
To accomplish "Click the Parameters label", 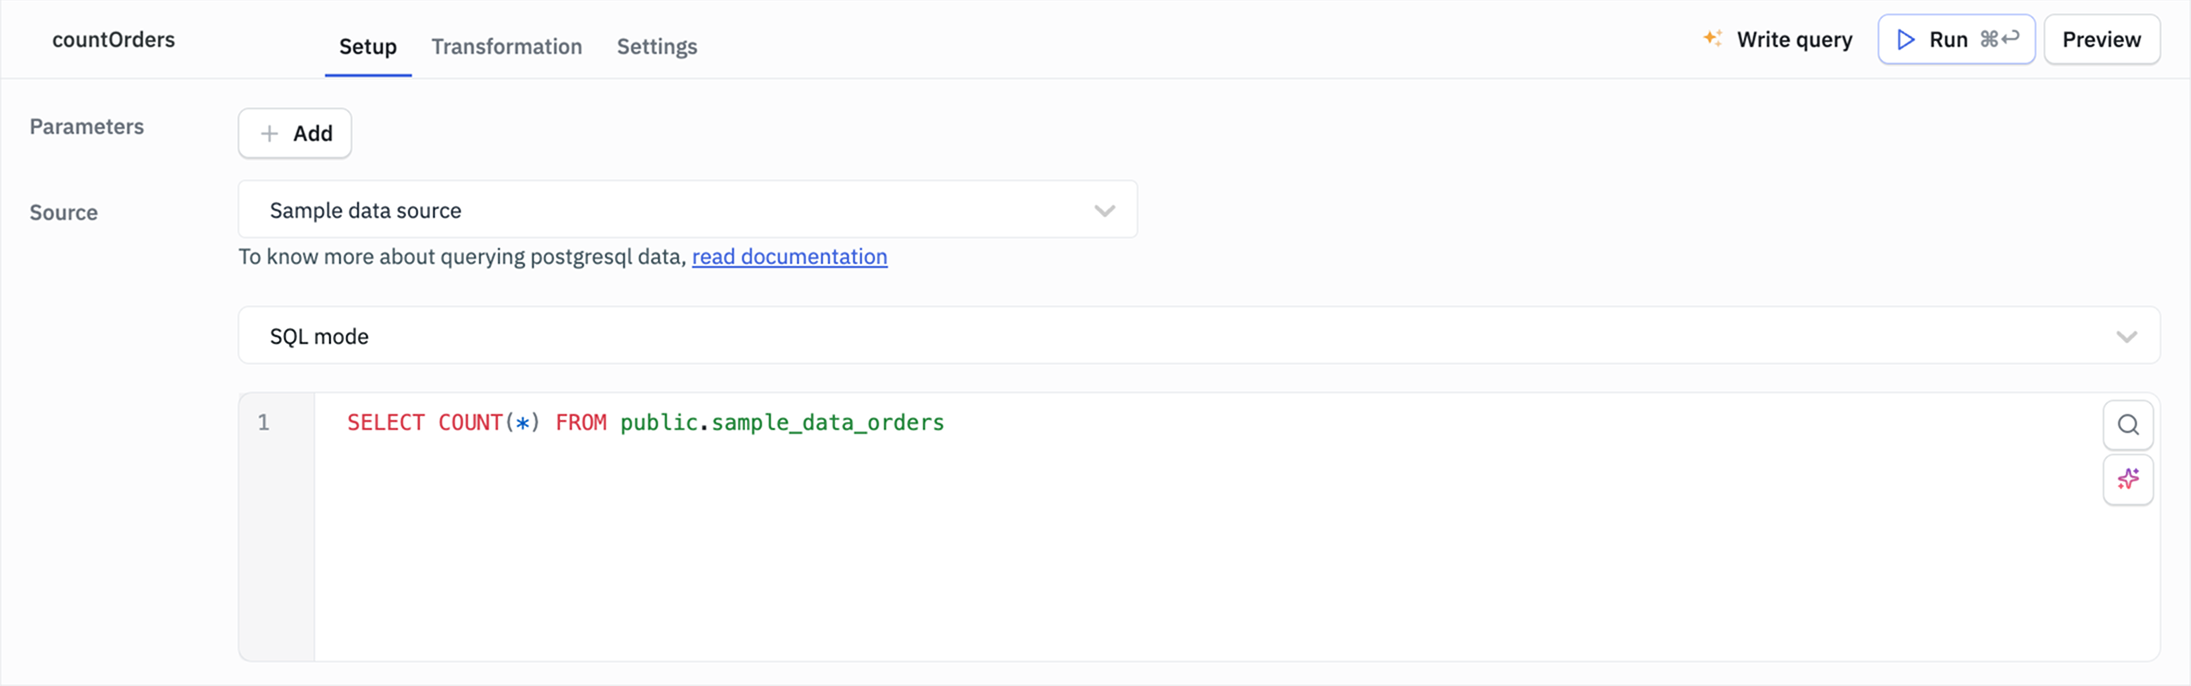I will [x=87, y=127].
